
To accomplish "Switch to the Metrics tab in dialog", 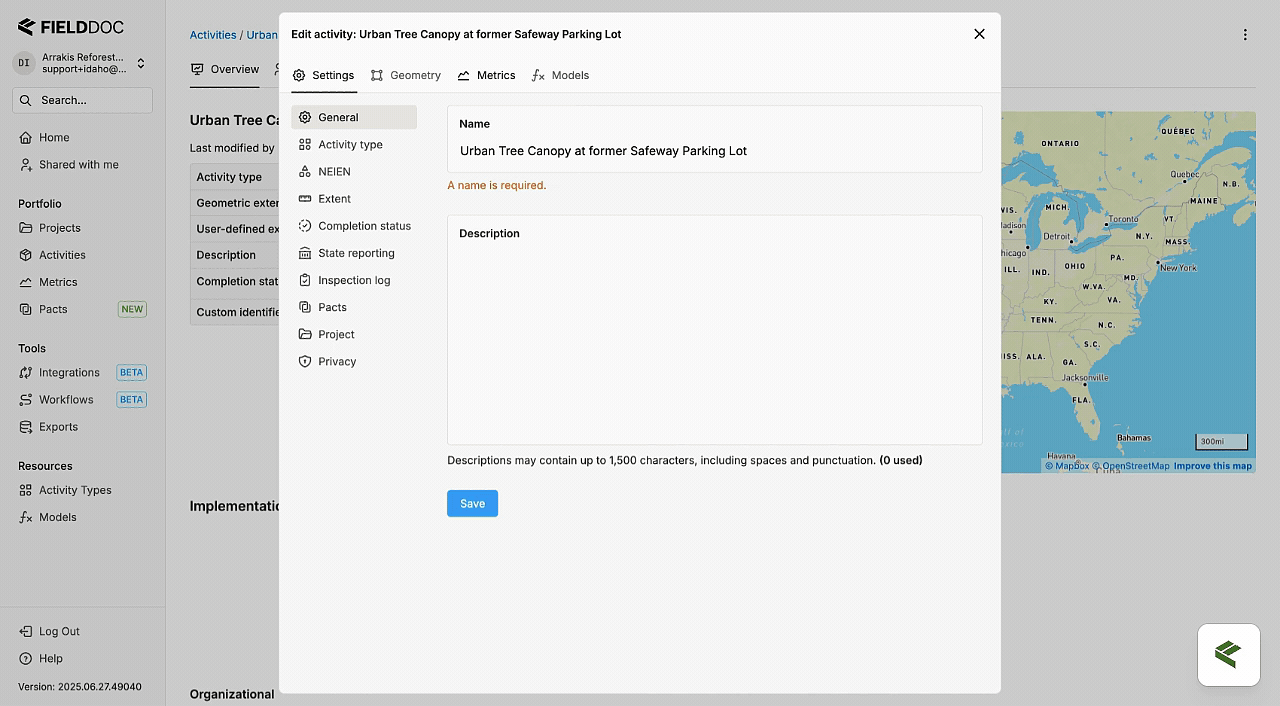I will tap(486, 76).
